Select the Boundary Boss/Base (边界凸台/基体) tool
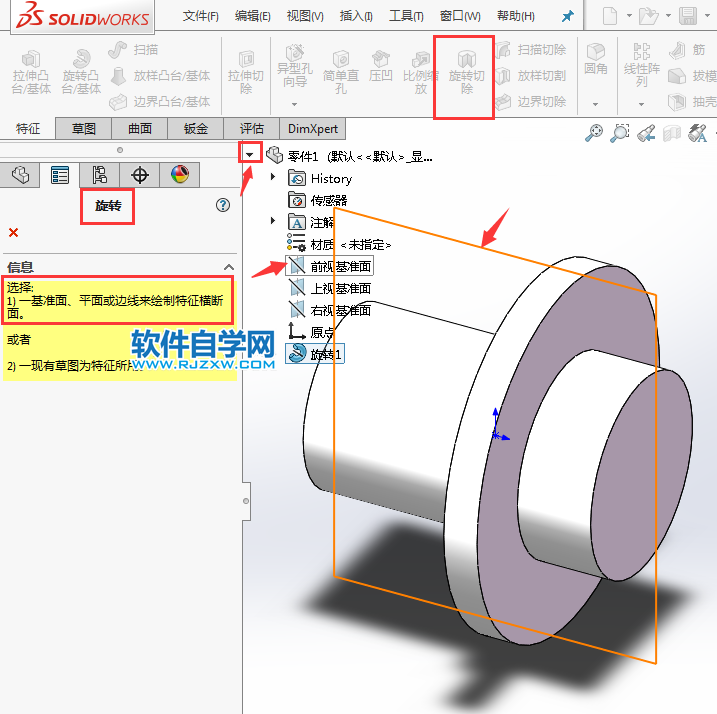Viewport: 717px width, 714px height. click(160, 102)
